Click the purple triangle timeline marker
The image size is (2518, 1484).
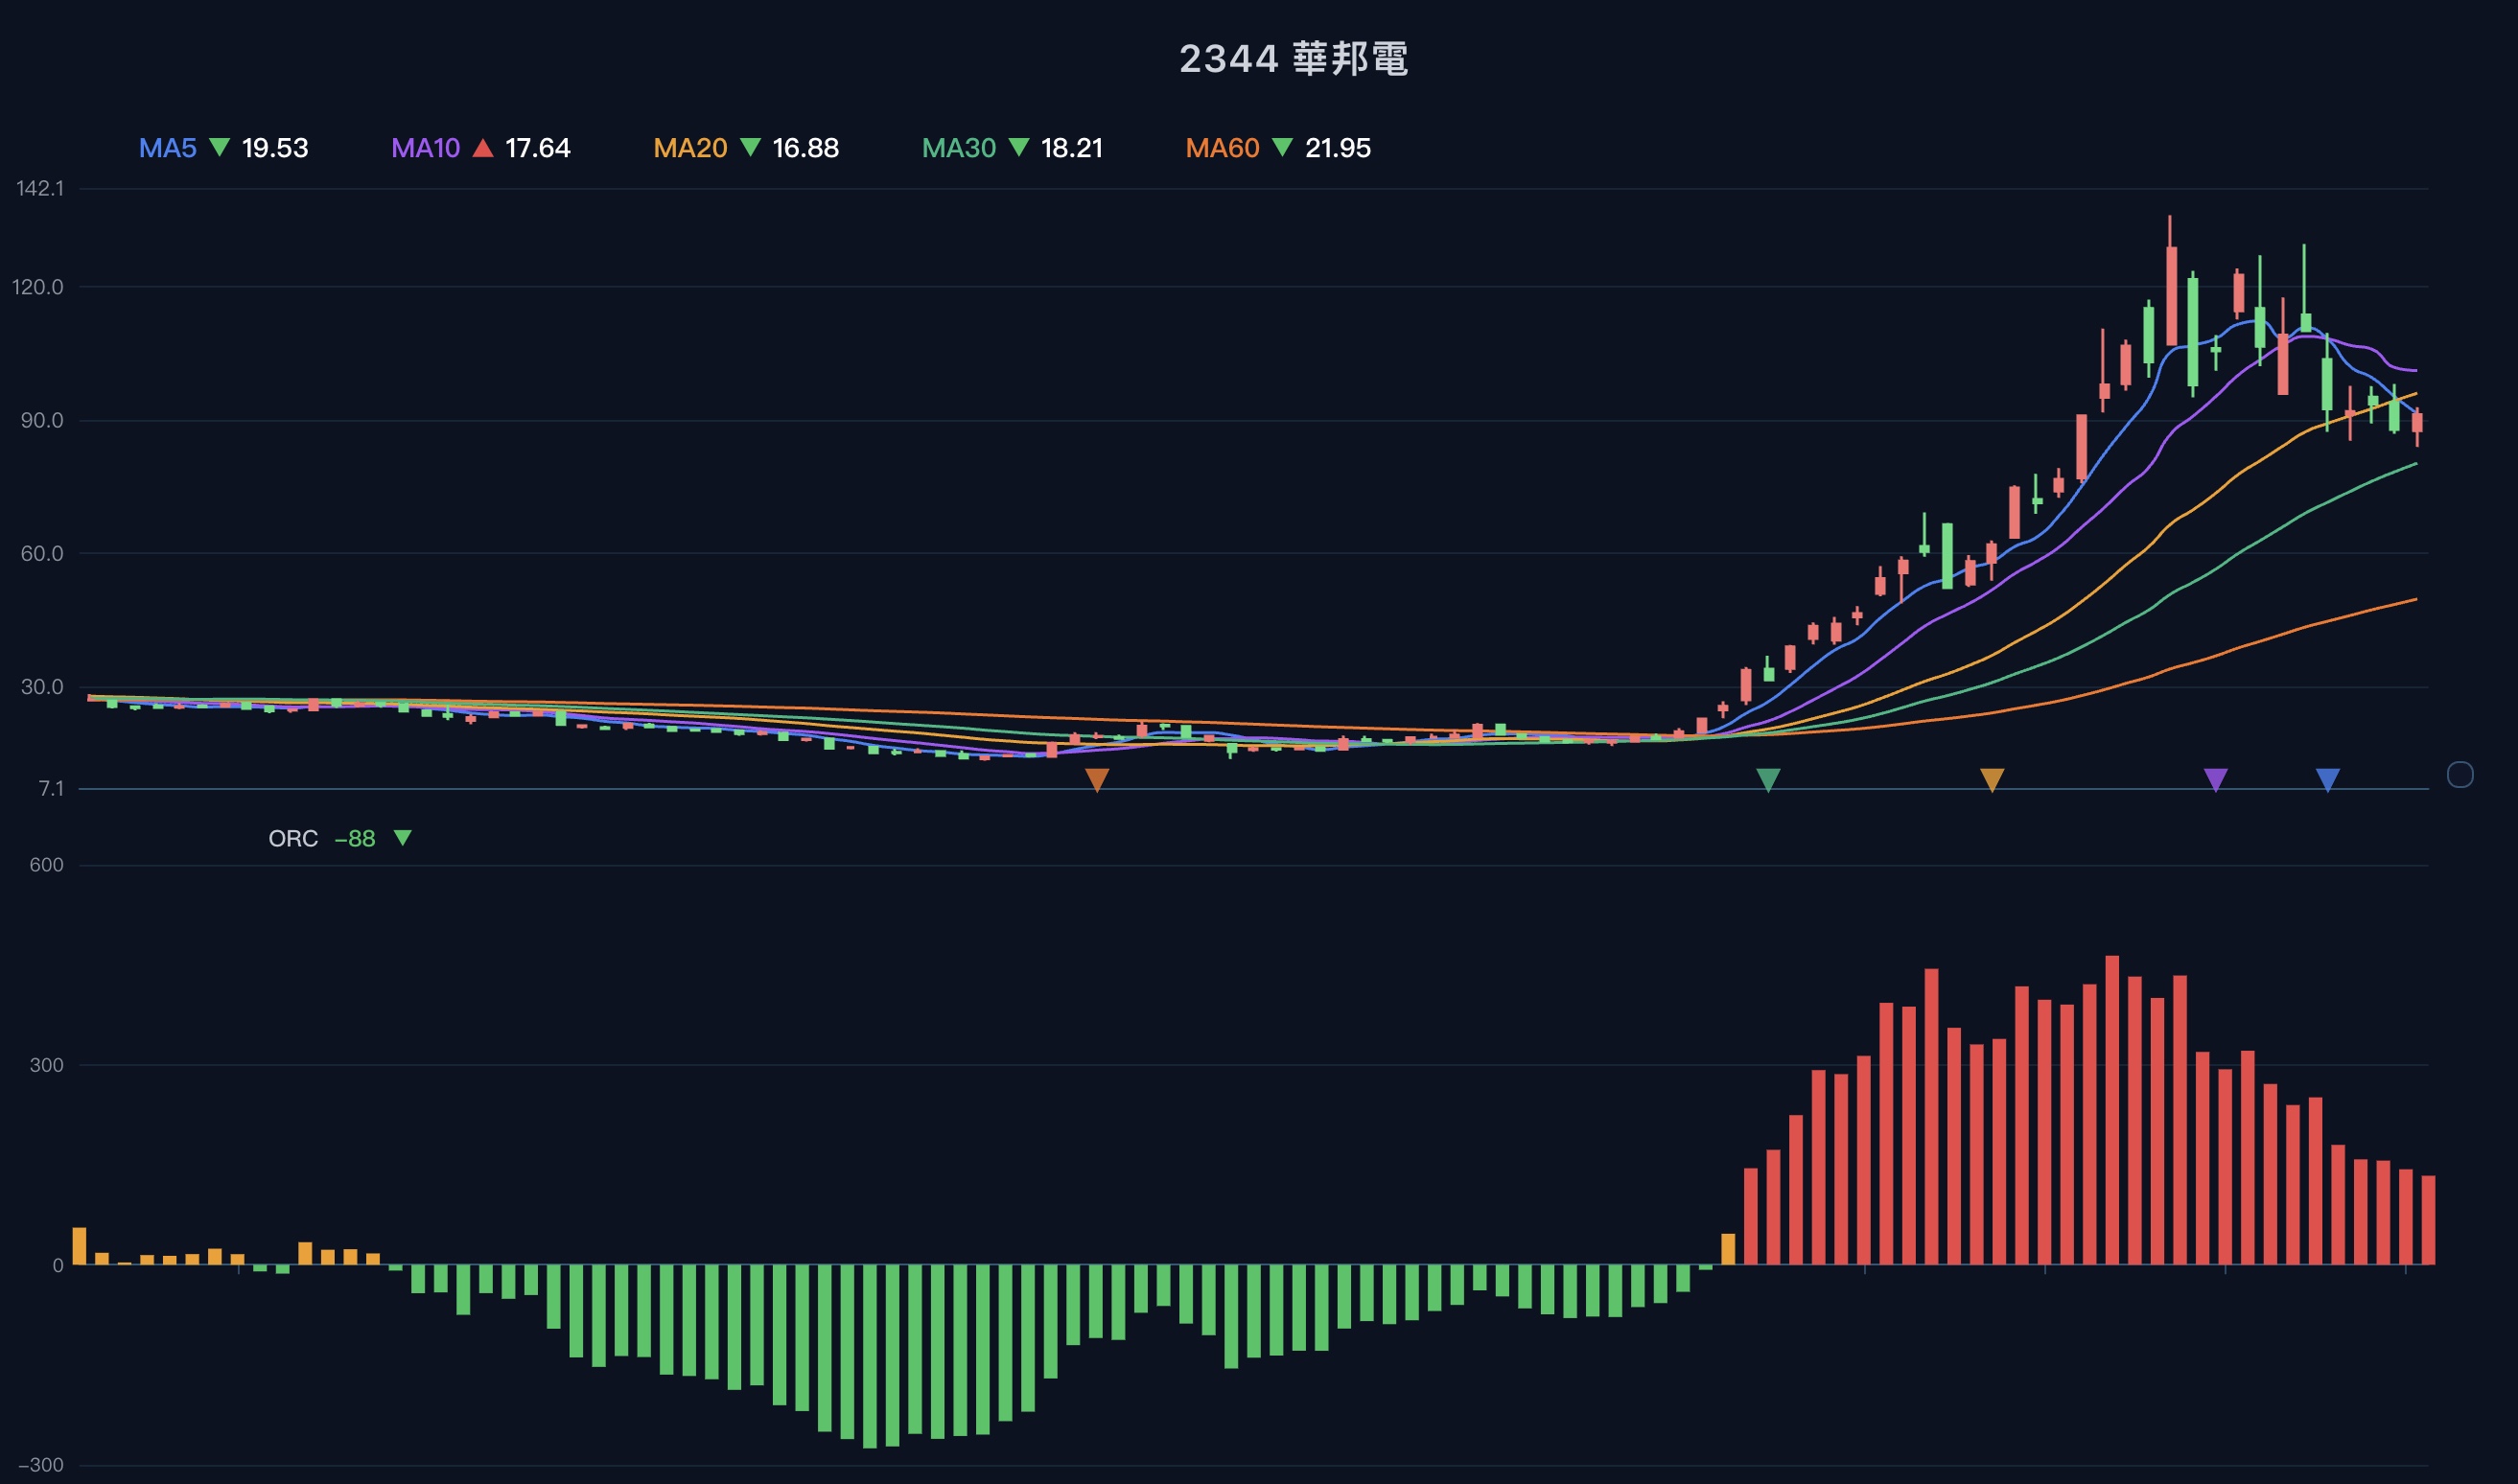coord(2215,779)
